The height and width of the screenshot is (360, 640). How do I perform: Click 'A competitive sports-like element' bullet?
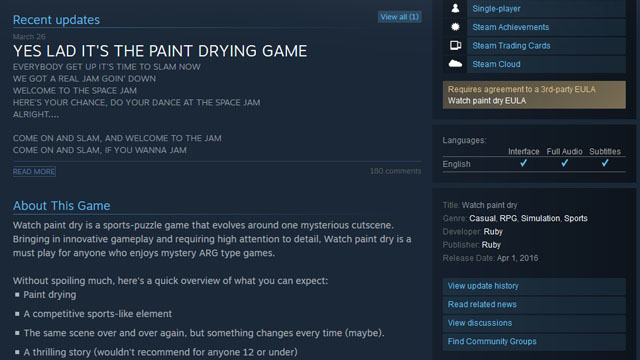click(98, 314)
